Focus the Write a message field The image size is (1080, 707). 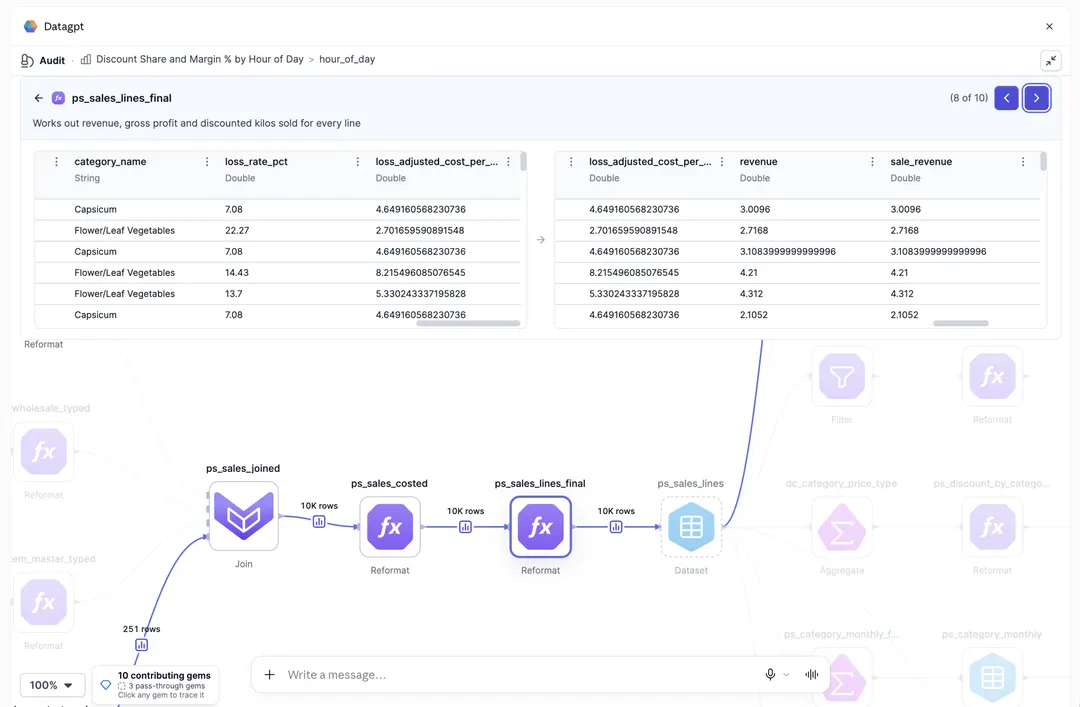520,675
